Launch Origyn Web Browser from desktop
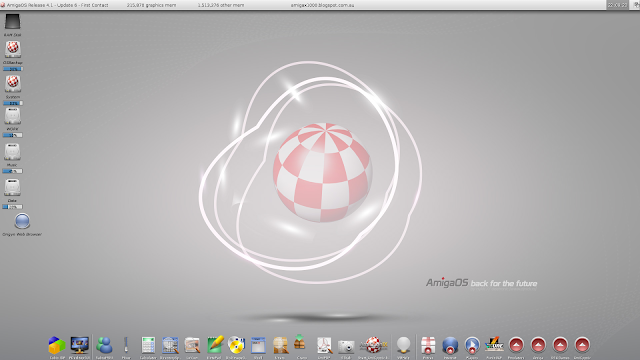640x360 pixels. [x=22, y=221]
